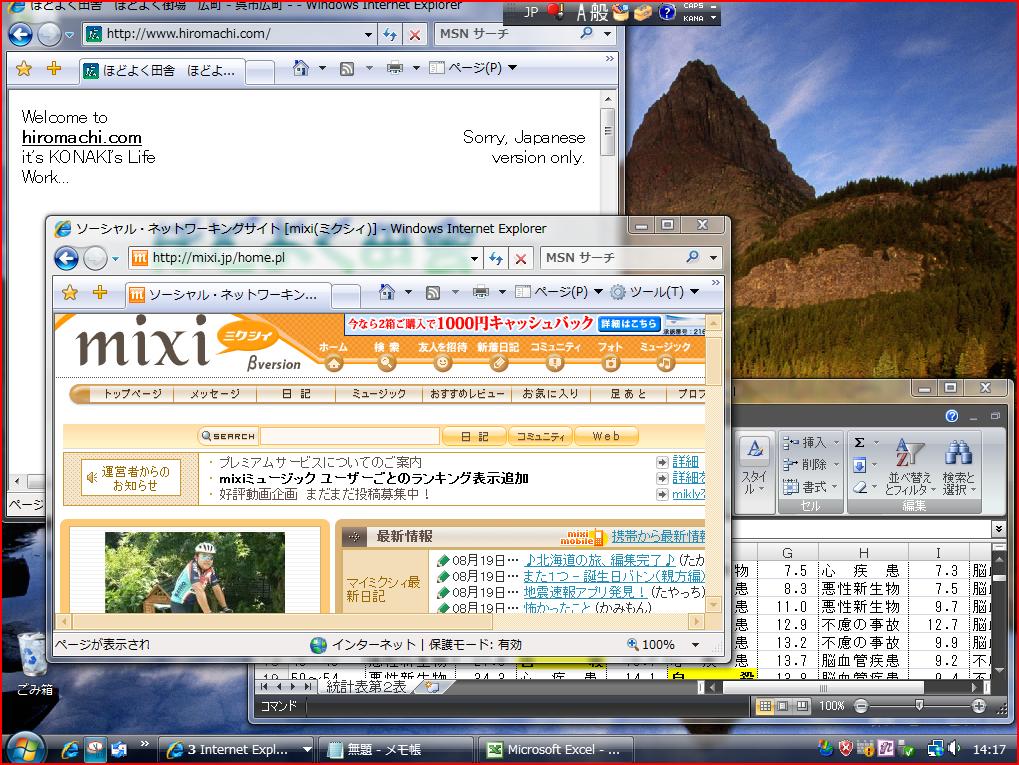Click the Home icon in mixi window toolbar
The width and height of the screenshot is (1019, 765).
coord(387,292)
